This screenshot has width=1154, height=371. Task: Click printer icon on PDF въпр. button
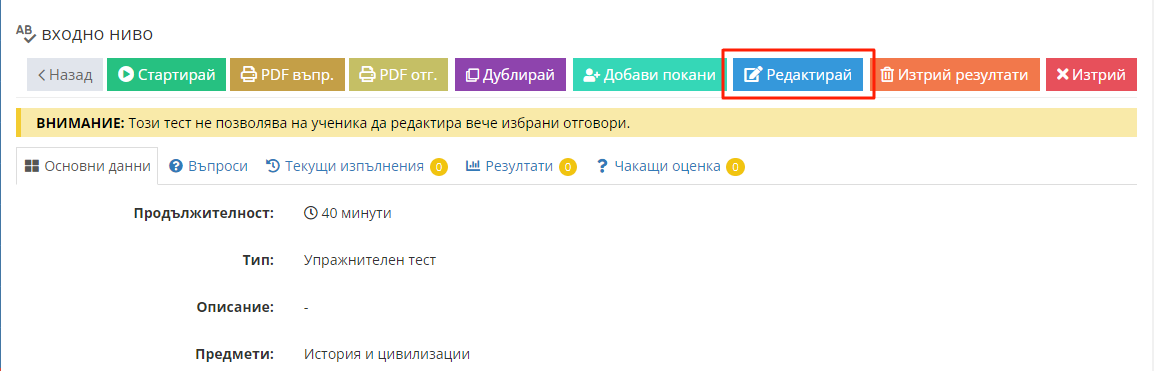click(x=249, y=74)
